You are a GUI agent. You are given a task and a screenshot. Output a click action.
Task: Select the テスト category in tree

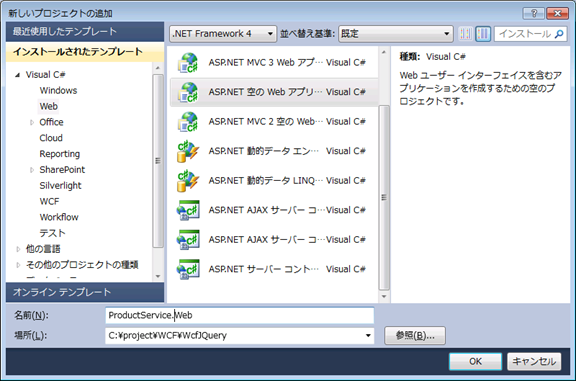(53, 233)
